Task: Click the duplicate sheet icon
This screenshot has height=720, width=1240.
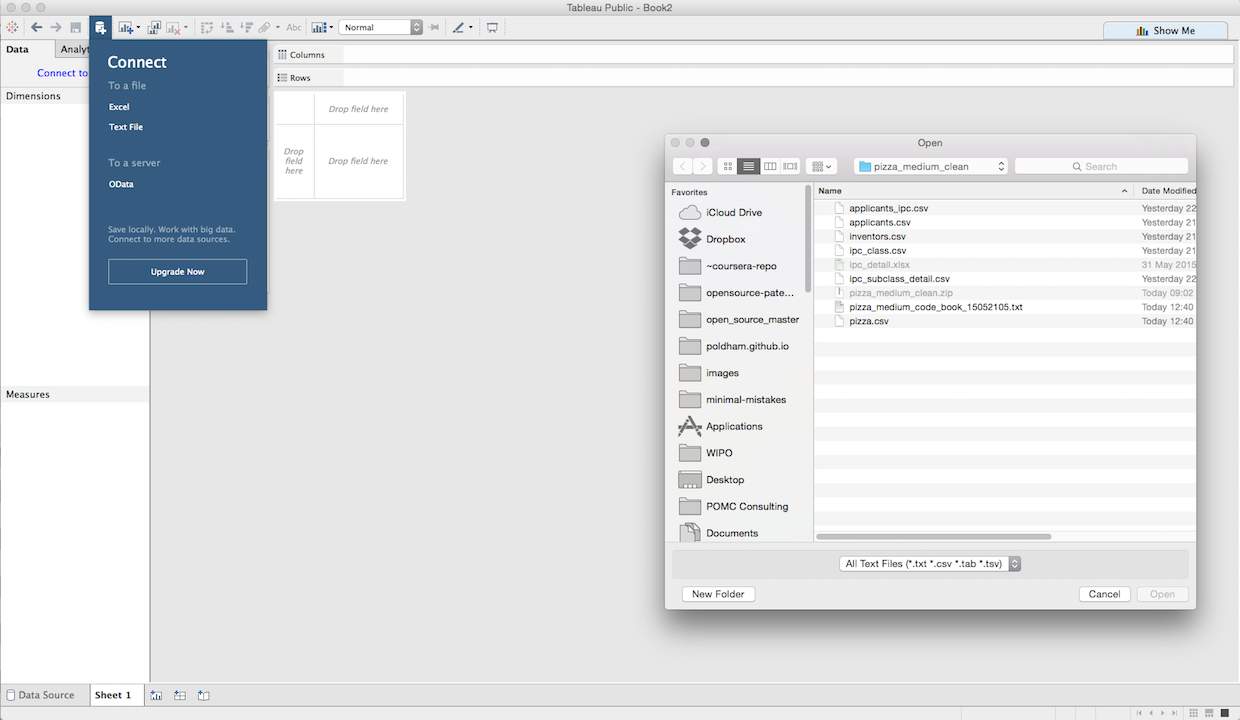Action: (154, 28)
